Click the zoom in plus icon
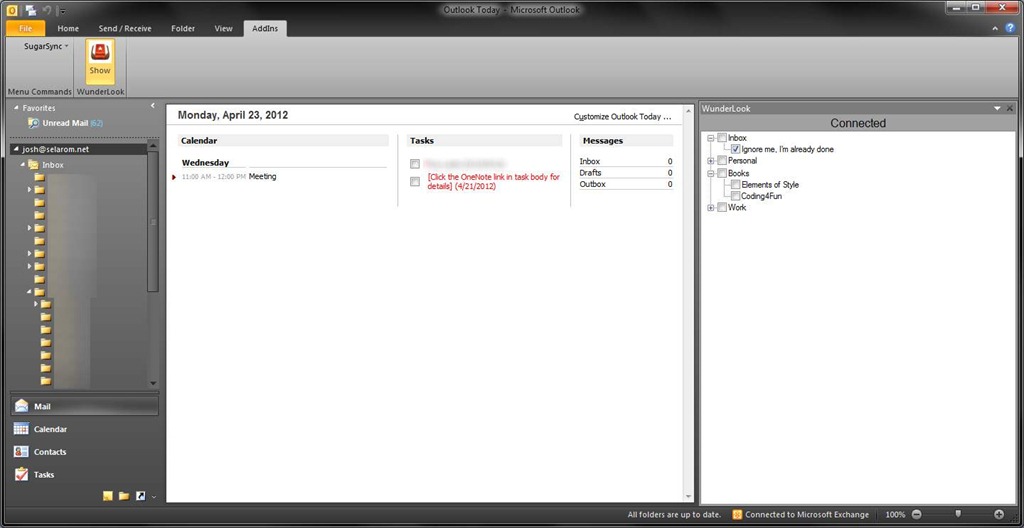The image size is (1024, 528). tap(998, 514)
